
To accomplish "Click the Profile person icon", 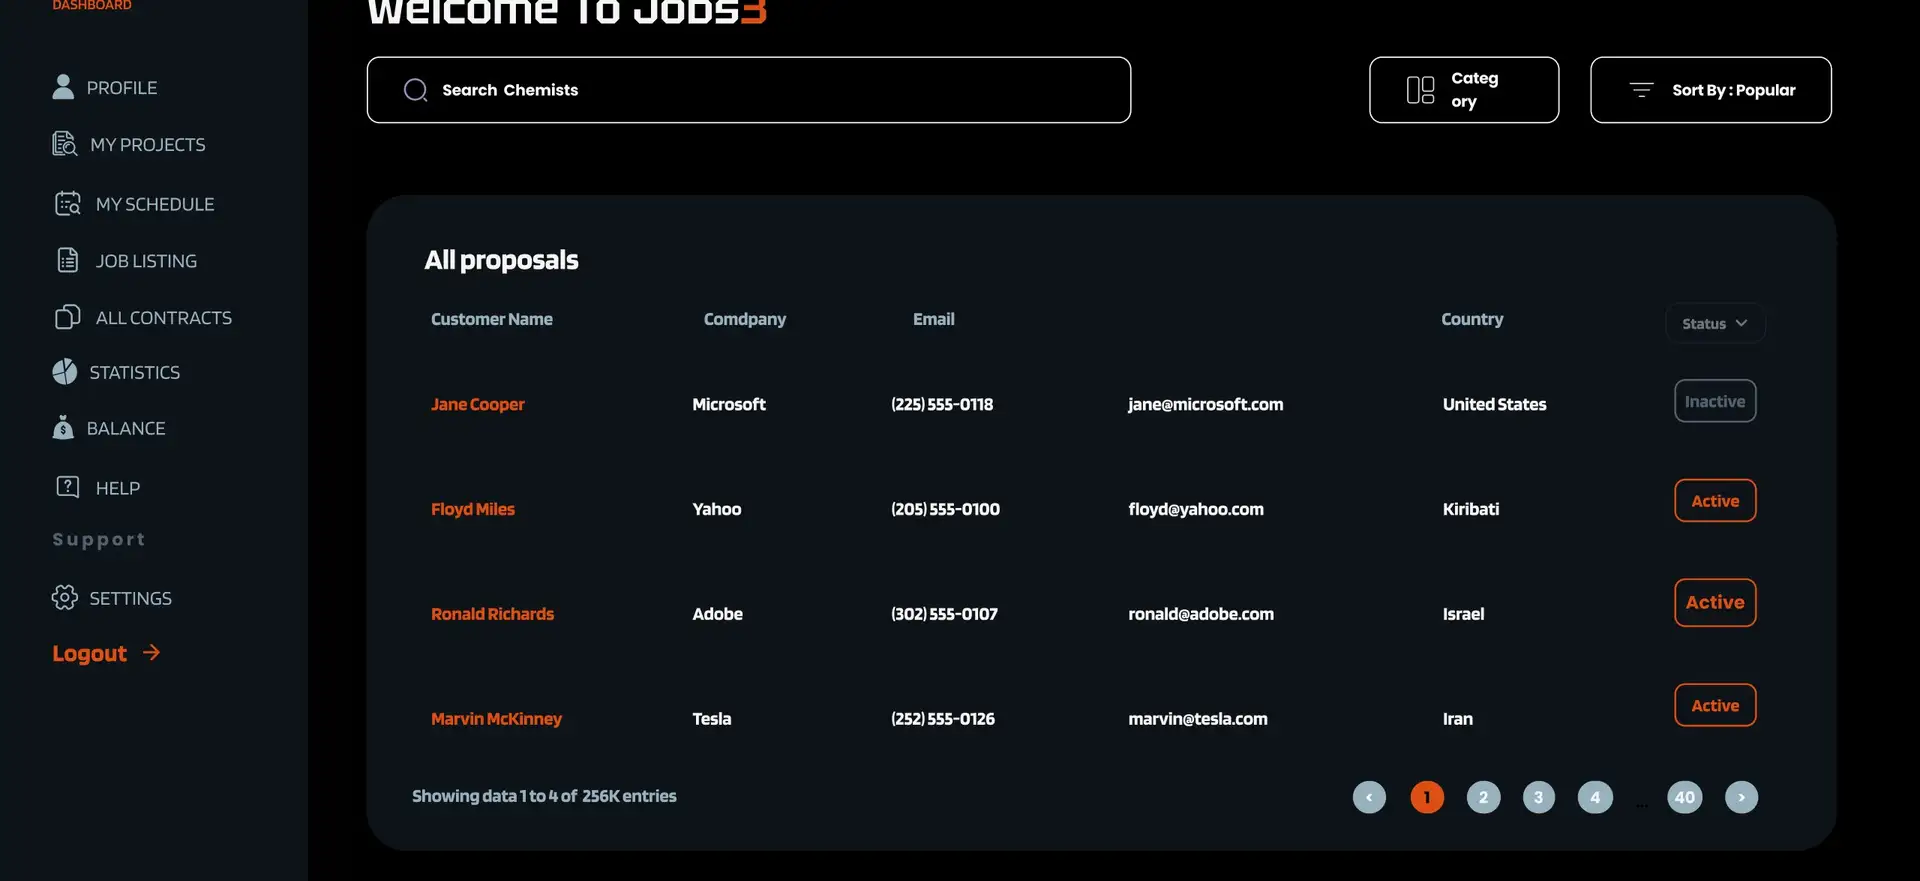I will tap(63, 87).
